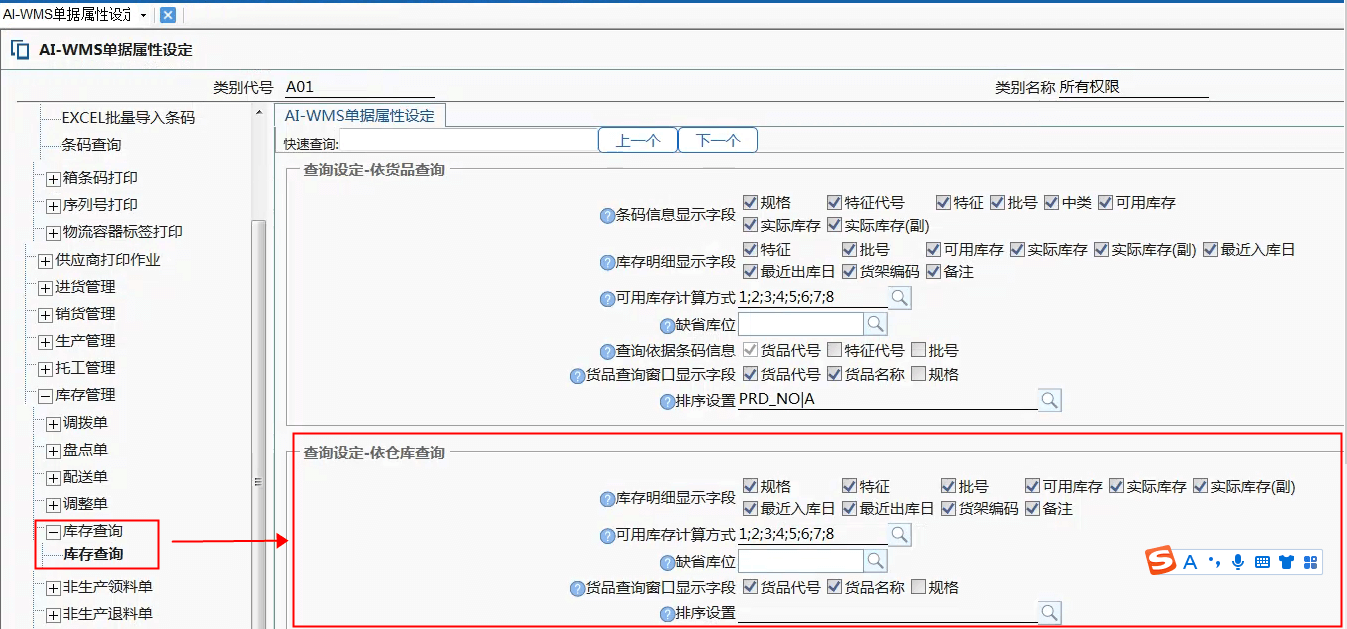
Task: Expand the 非生产领料单 tree node
Action: tap(53, 587)
